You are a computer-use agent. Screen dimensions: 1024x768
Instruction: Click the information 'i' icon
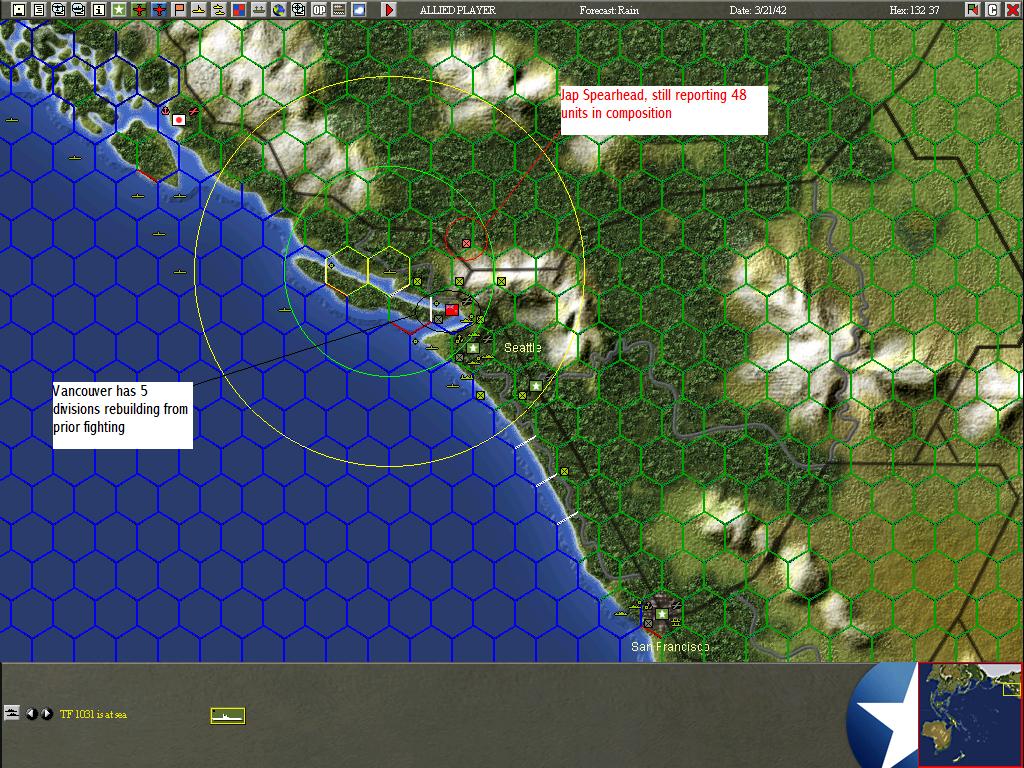(x=98, y=9)
